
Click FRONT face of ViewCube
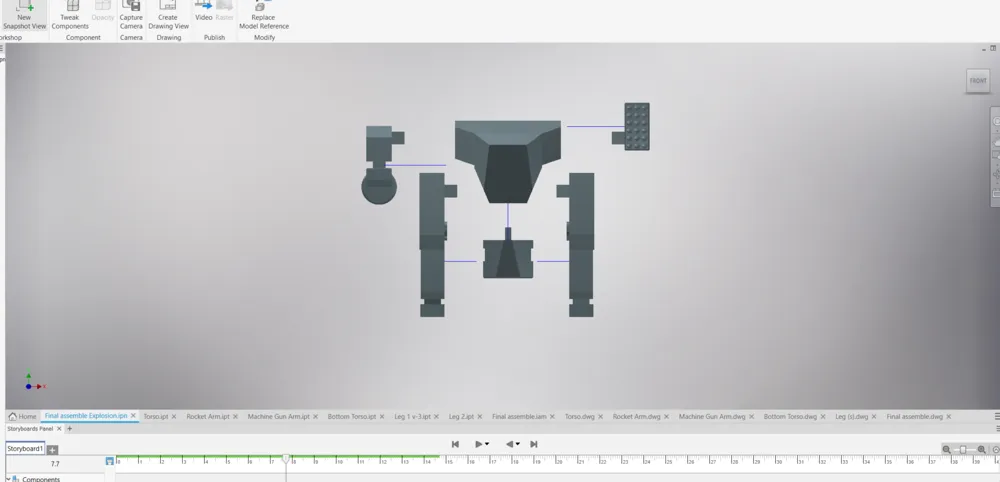[978, 81]
